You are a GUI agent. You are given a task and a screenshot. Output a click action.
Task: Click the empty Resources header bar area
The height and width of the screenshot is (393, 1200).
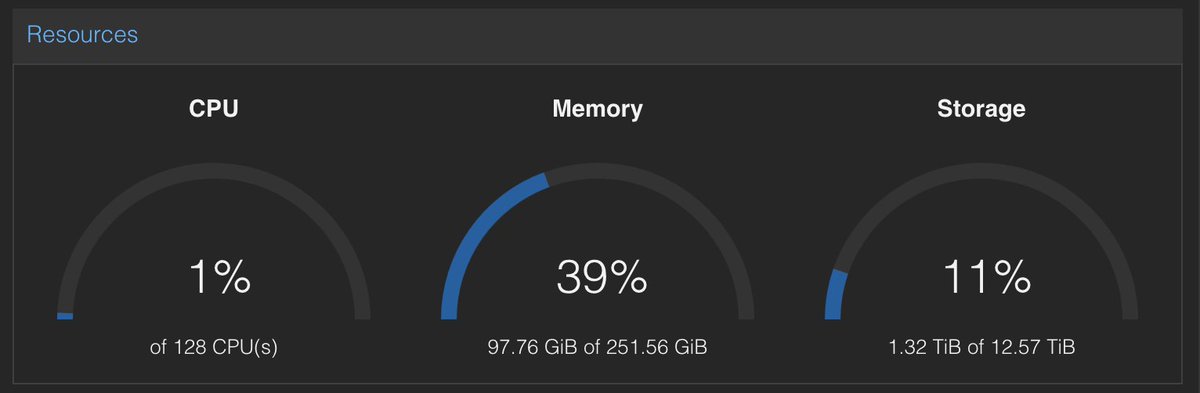point(660,35)
